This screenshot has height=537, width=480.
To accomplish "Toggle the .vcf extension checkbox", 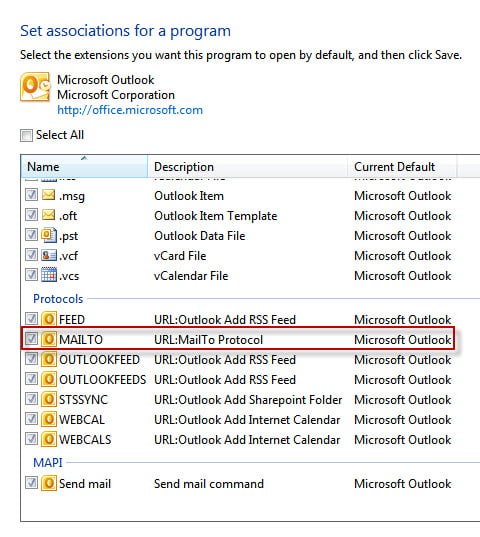I will click(x=31, y=255).
